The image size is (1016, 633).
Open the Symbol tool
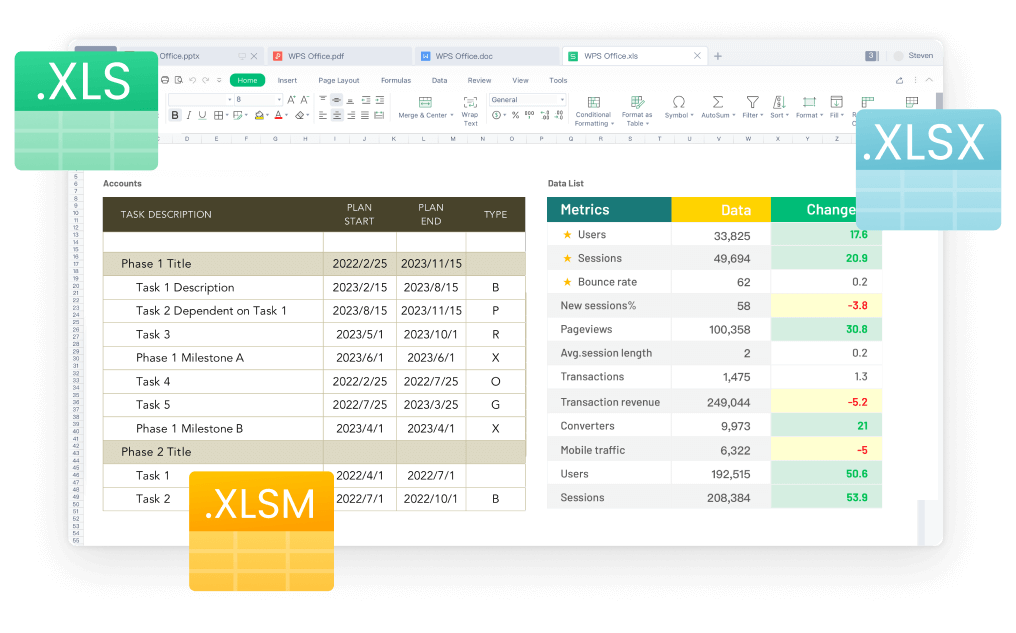coord(679,104)
